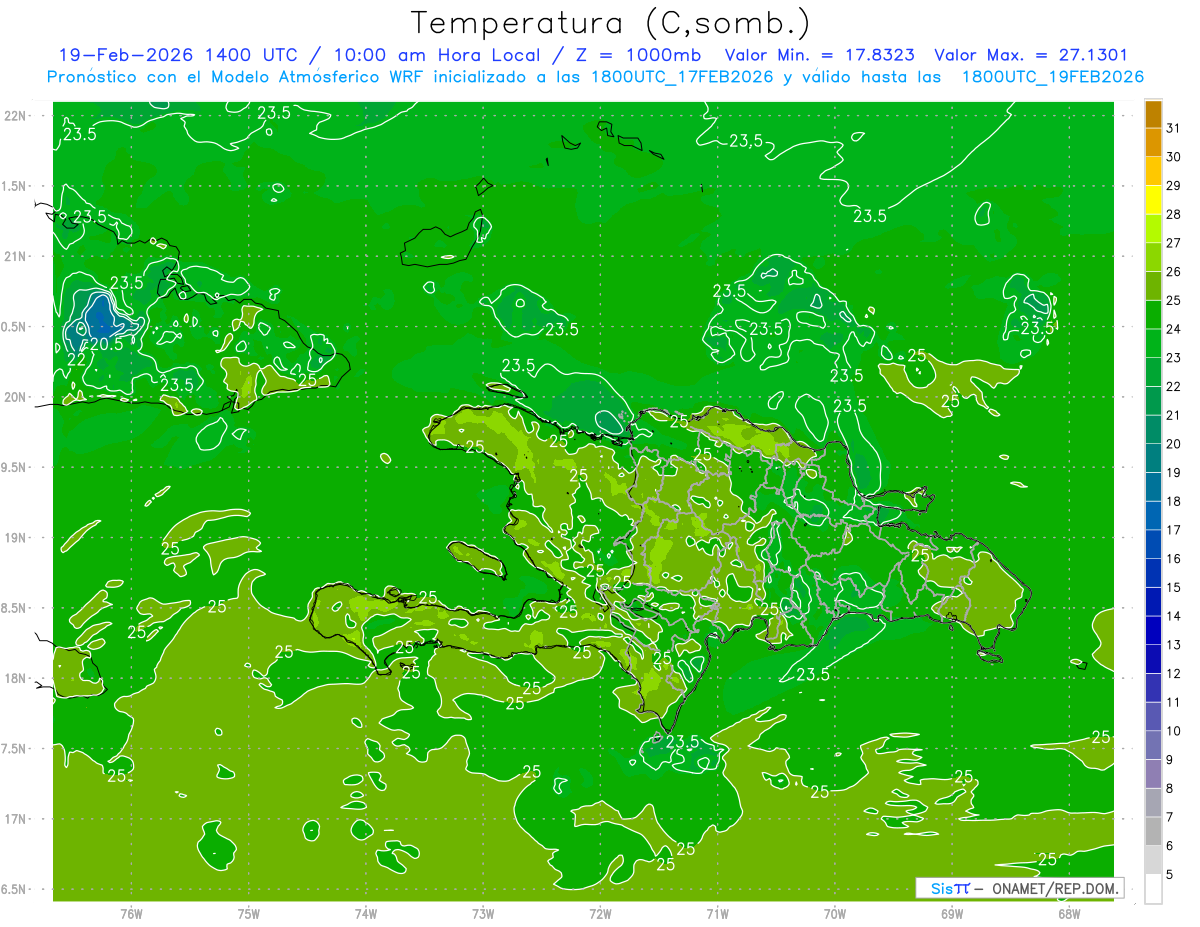Click the "21N" latitude label
The width and height of the screenshot is (1200, 927).
click(x=17, y=256)
